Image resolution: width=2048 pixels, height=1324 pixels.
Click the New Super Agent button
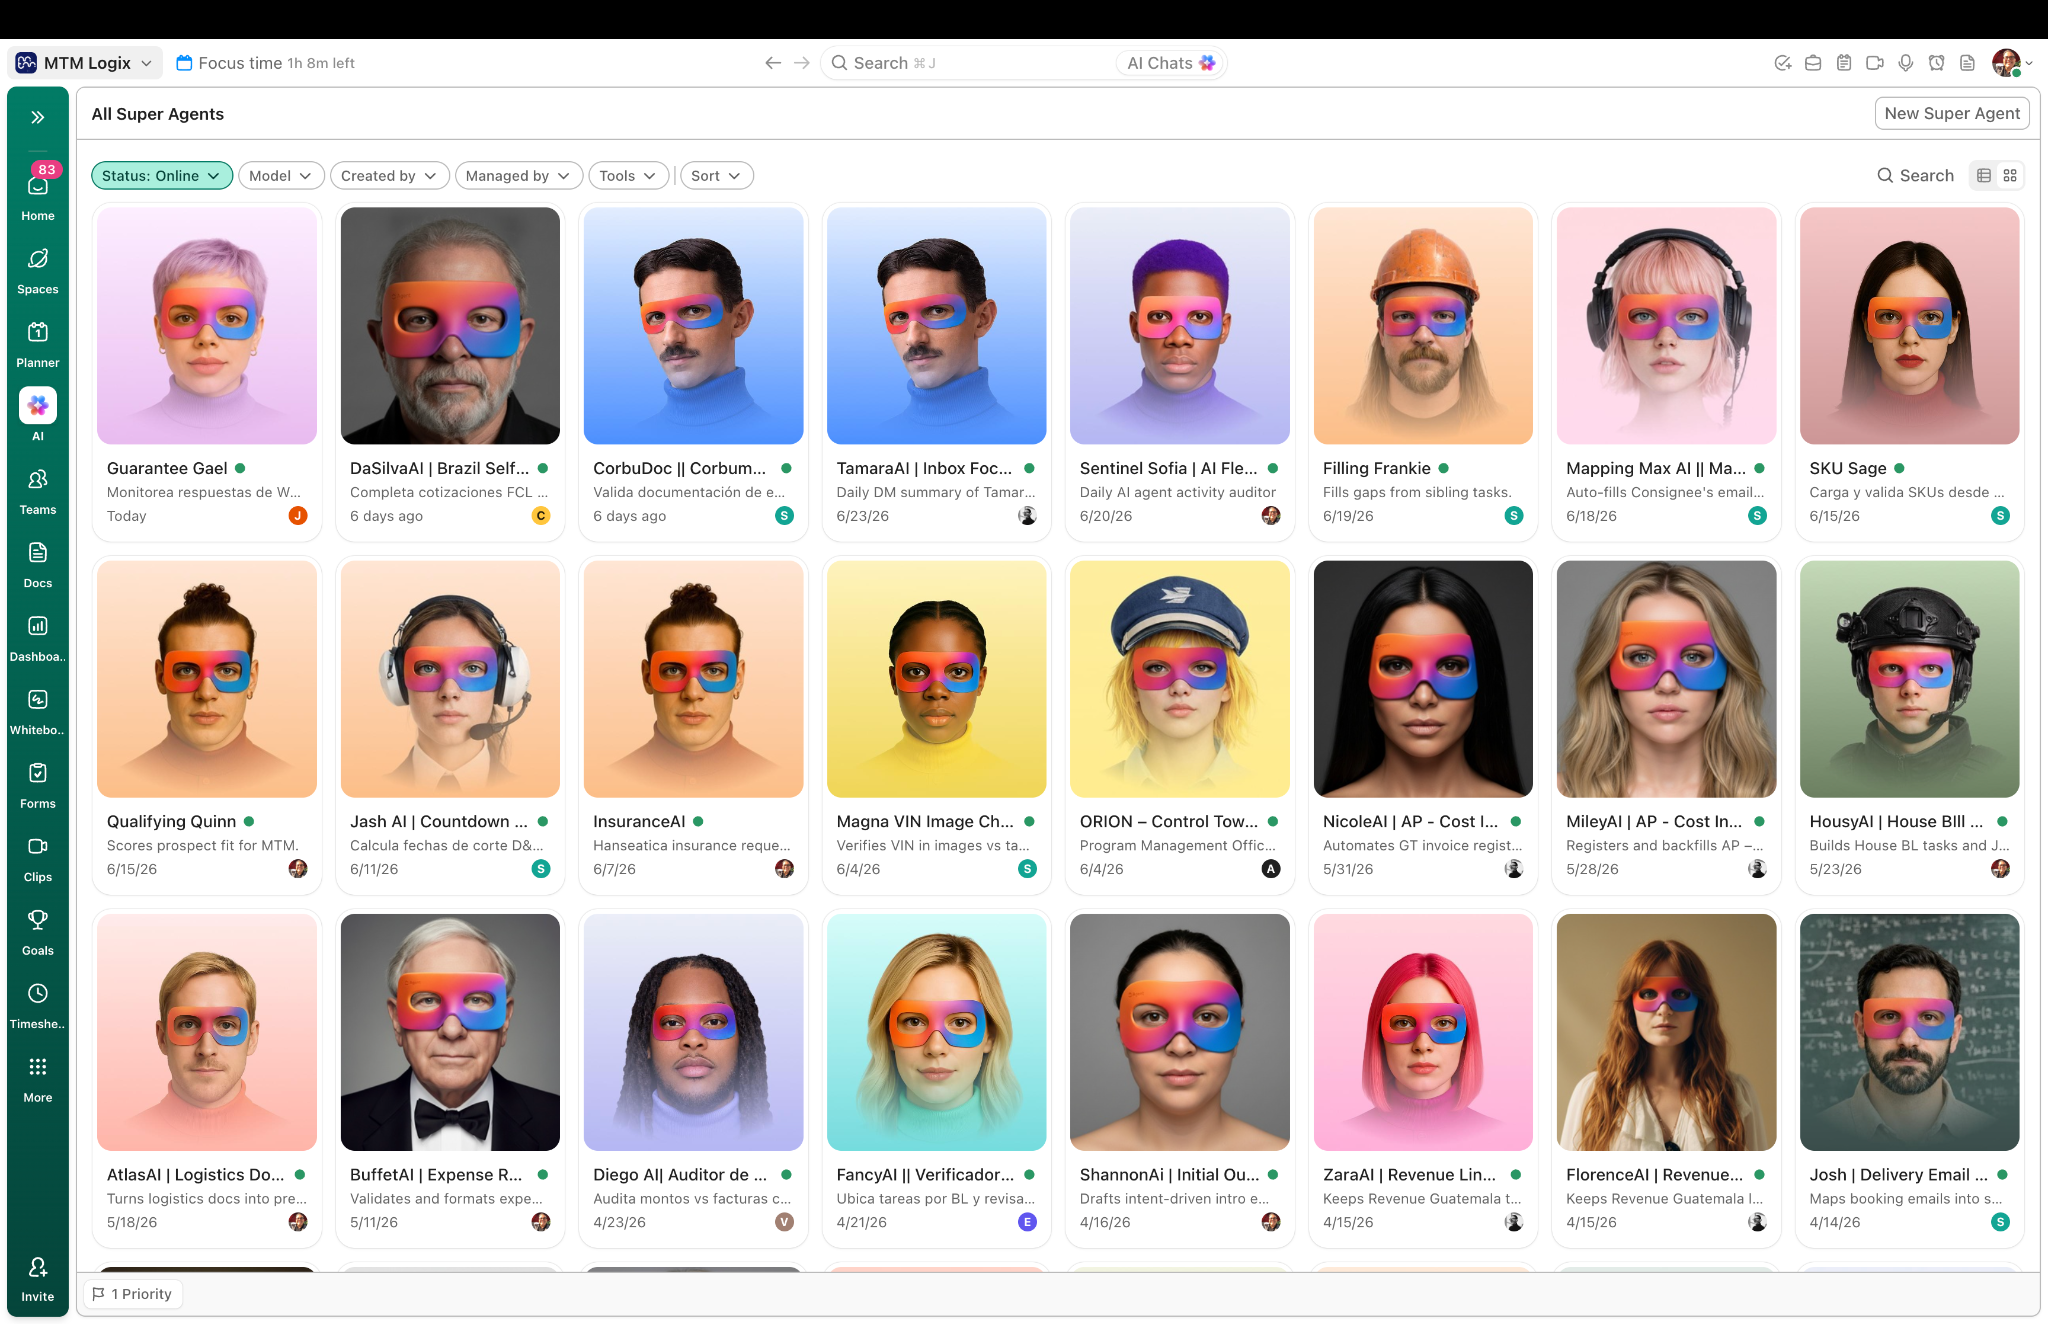(x=1952, y=114)
